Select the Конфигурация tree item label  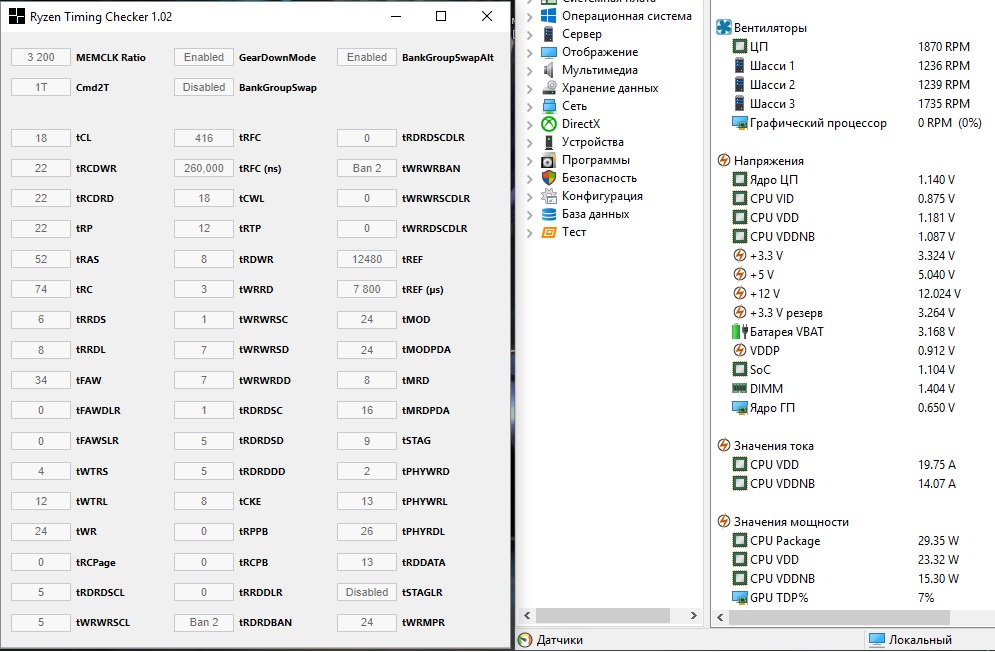[602, 196]
